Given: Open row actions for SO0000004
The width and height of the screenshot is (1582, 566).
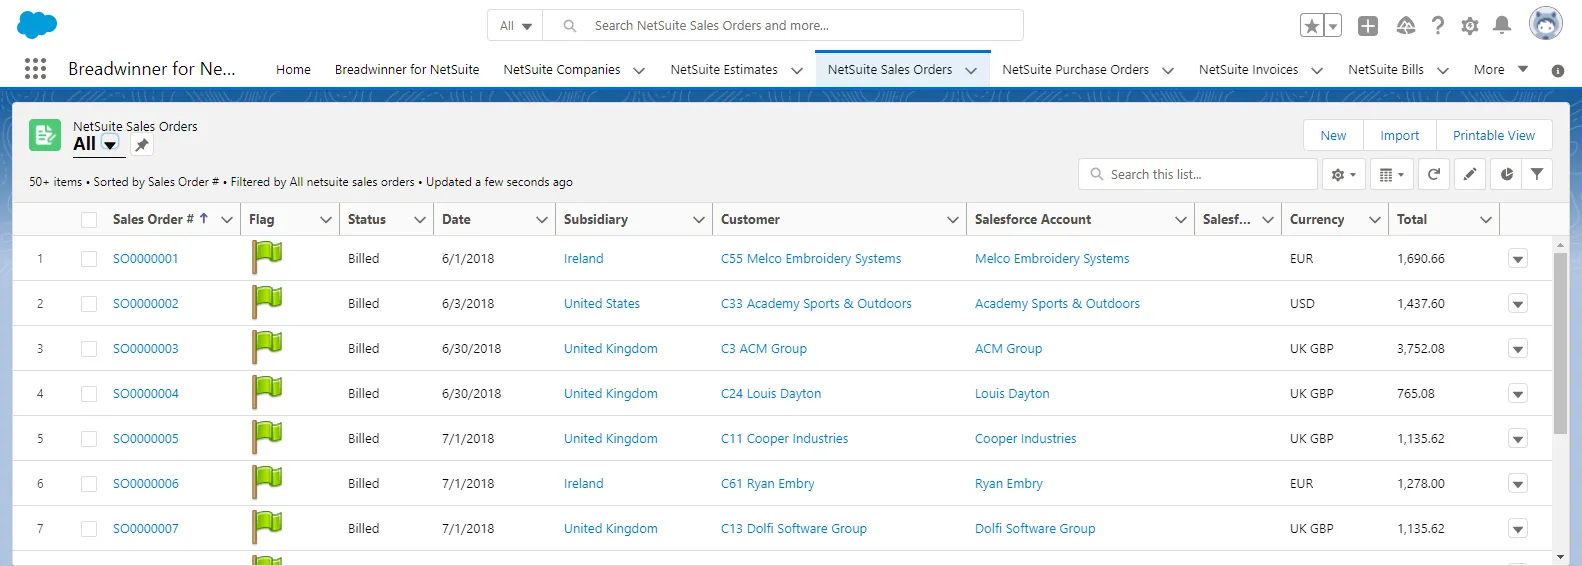Looking at the screenshot, I should coord(1518,394).
